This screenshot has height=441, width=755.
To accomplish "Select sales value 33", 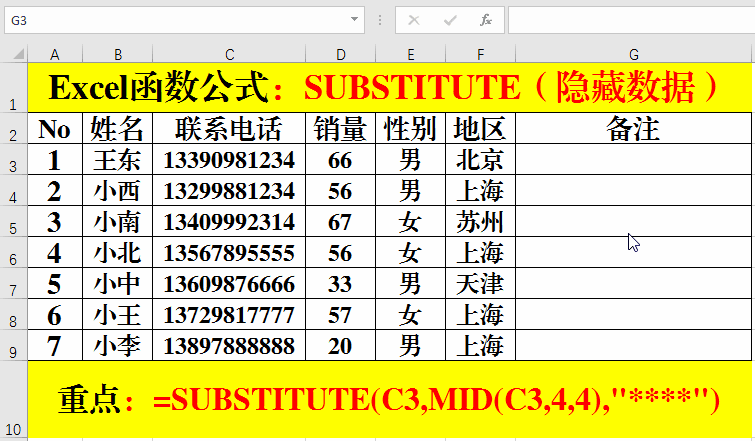I will coord(340,283).
